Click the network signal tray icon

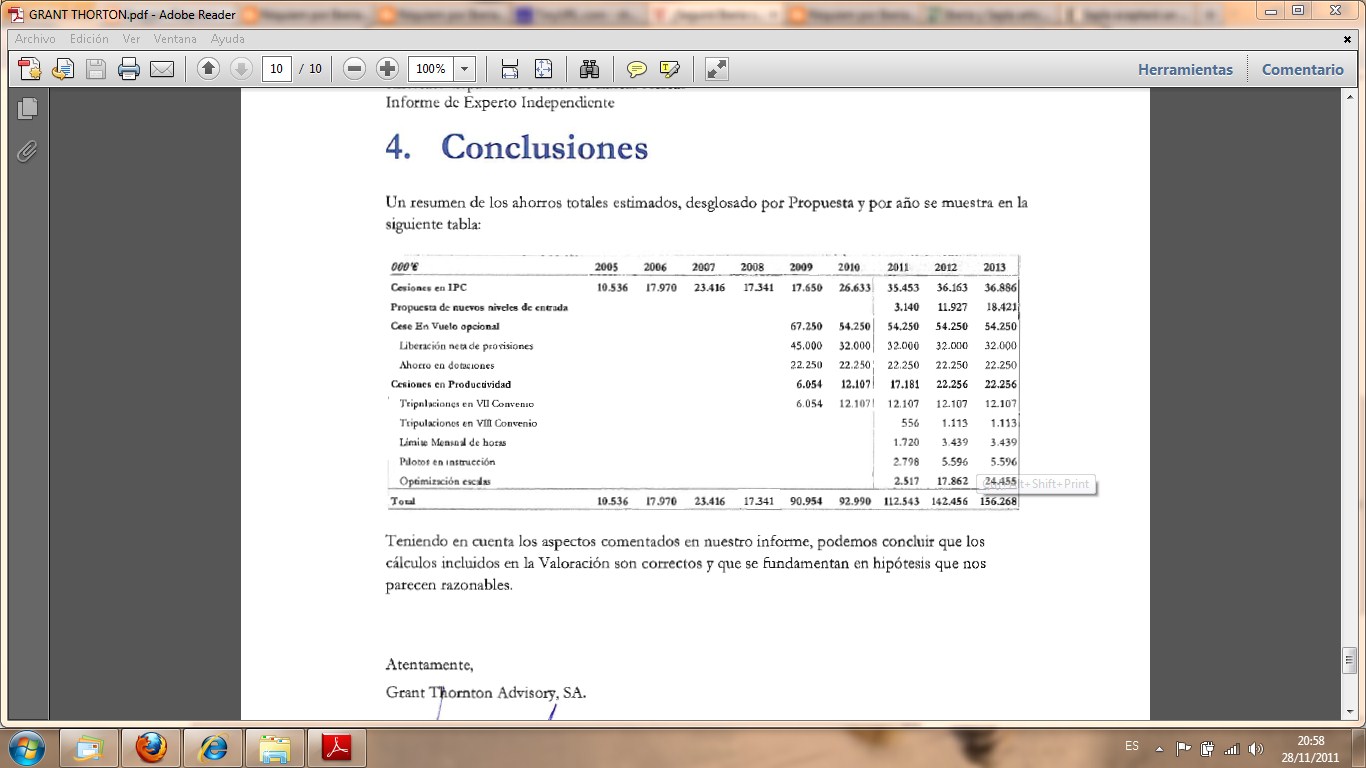coord(1232,748)
